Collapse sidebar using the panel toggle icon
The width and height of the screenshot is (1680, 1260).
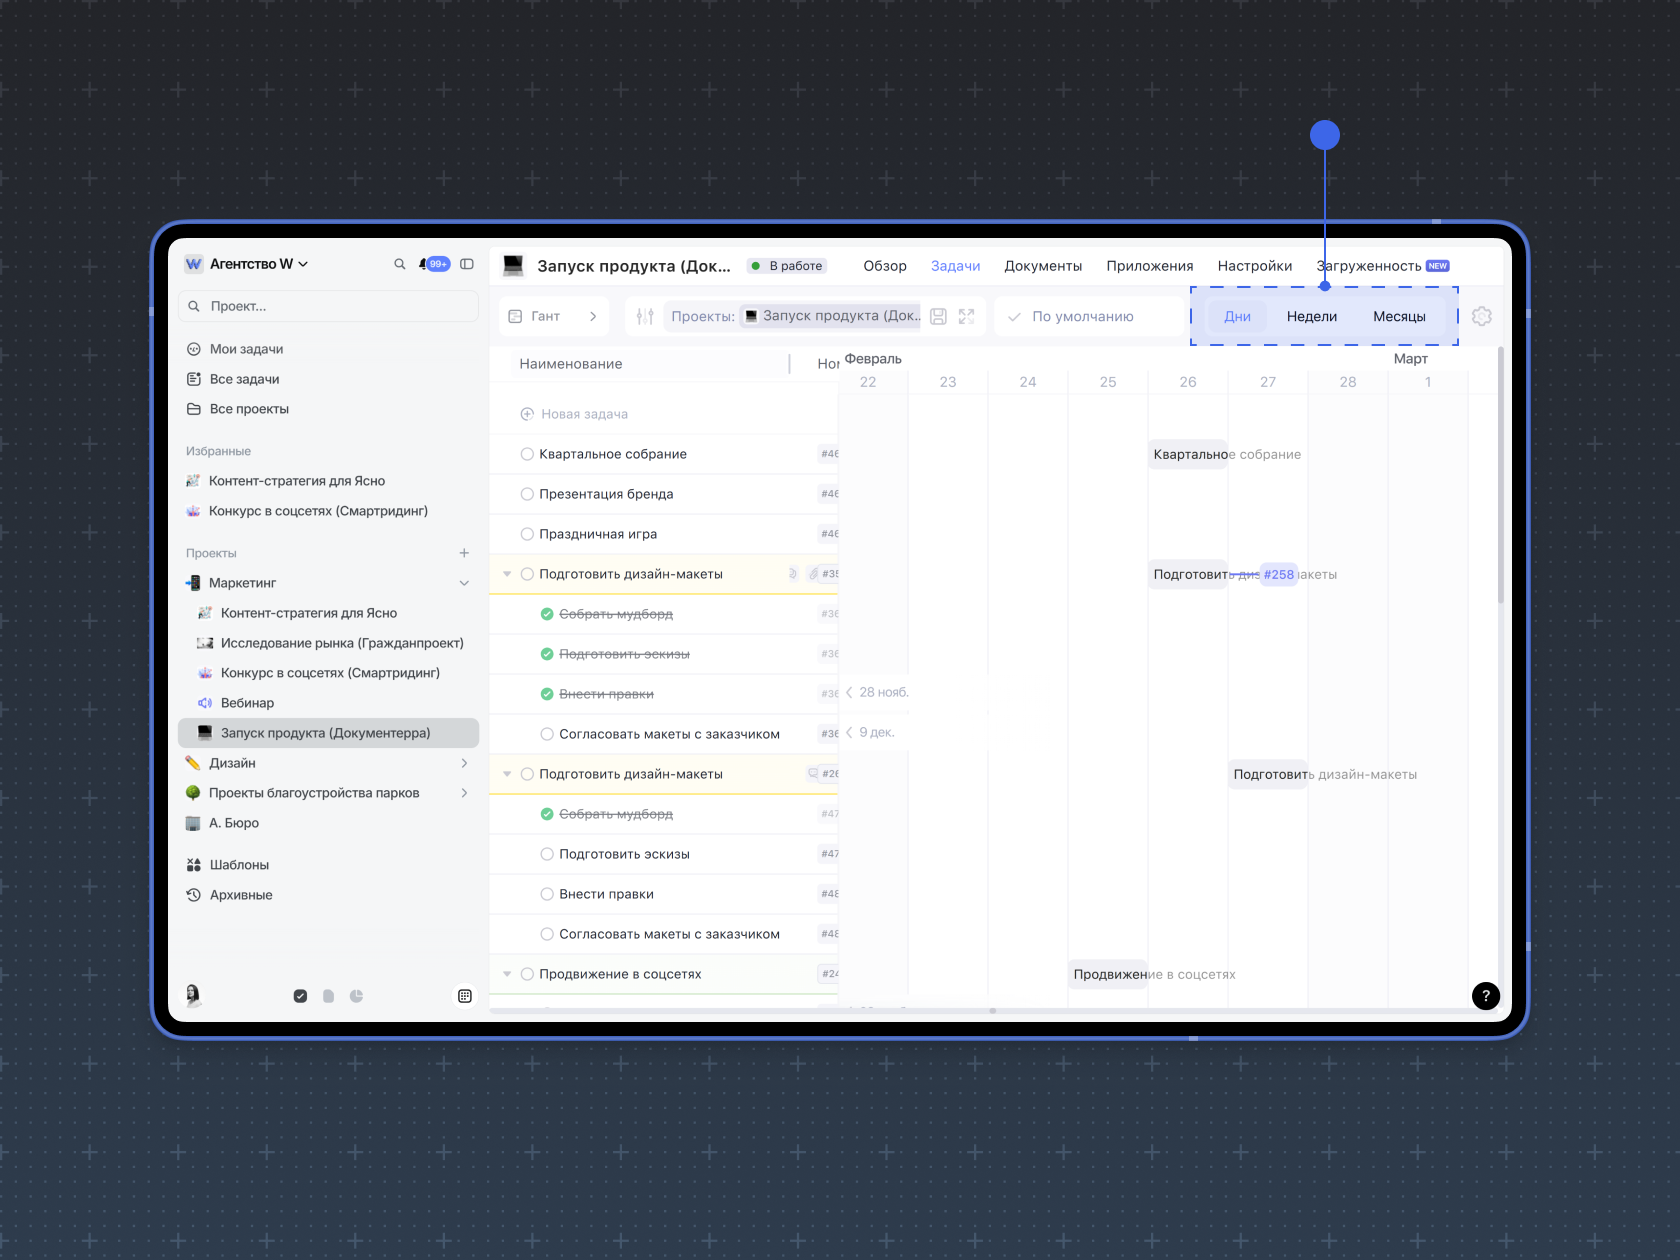pos(467,264)
